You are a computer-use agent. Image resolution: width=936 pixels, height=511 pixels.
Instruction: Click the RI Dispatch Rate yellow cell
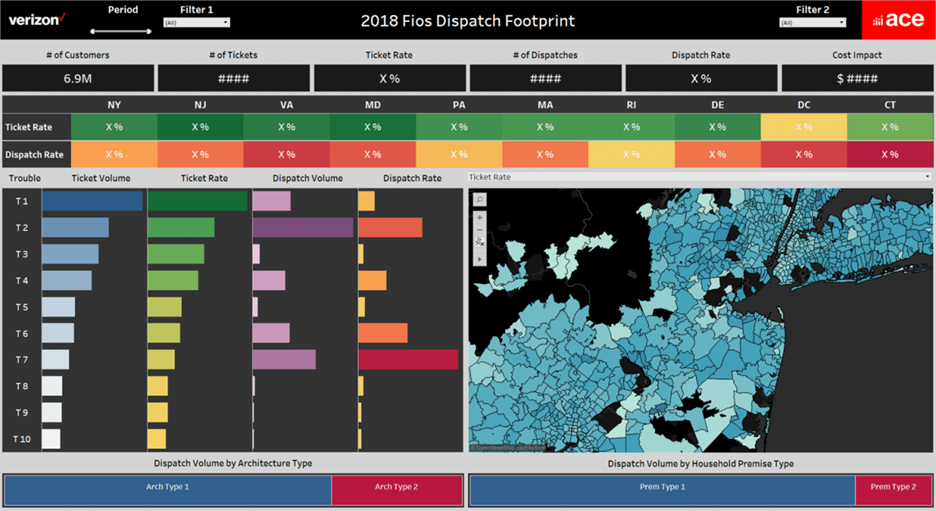(631, 155)
